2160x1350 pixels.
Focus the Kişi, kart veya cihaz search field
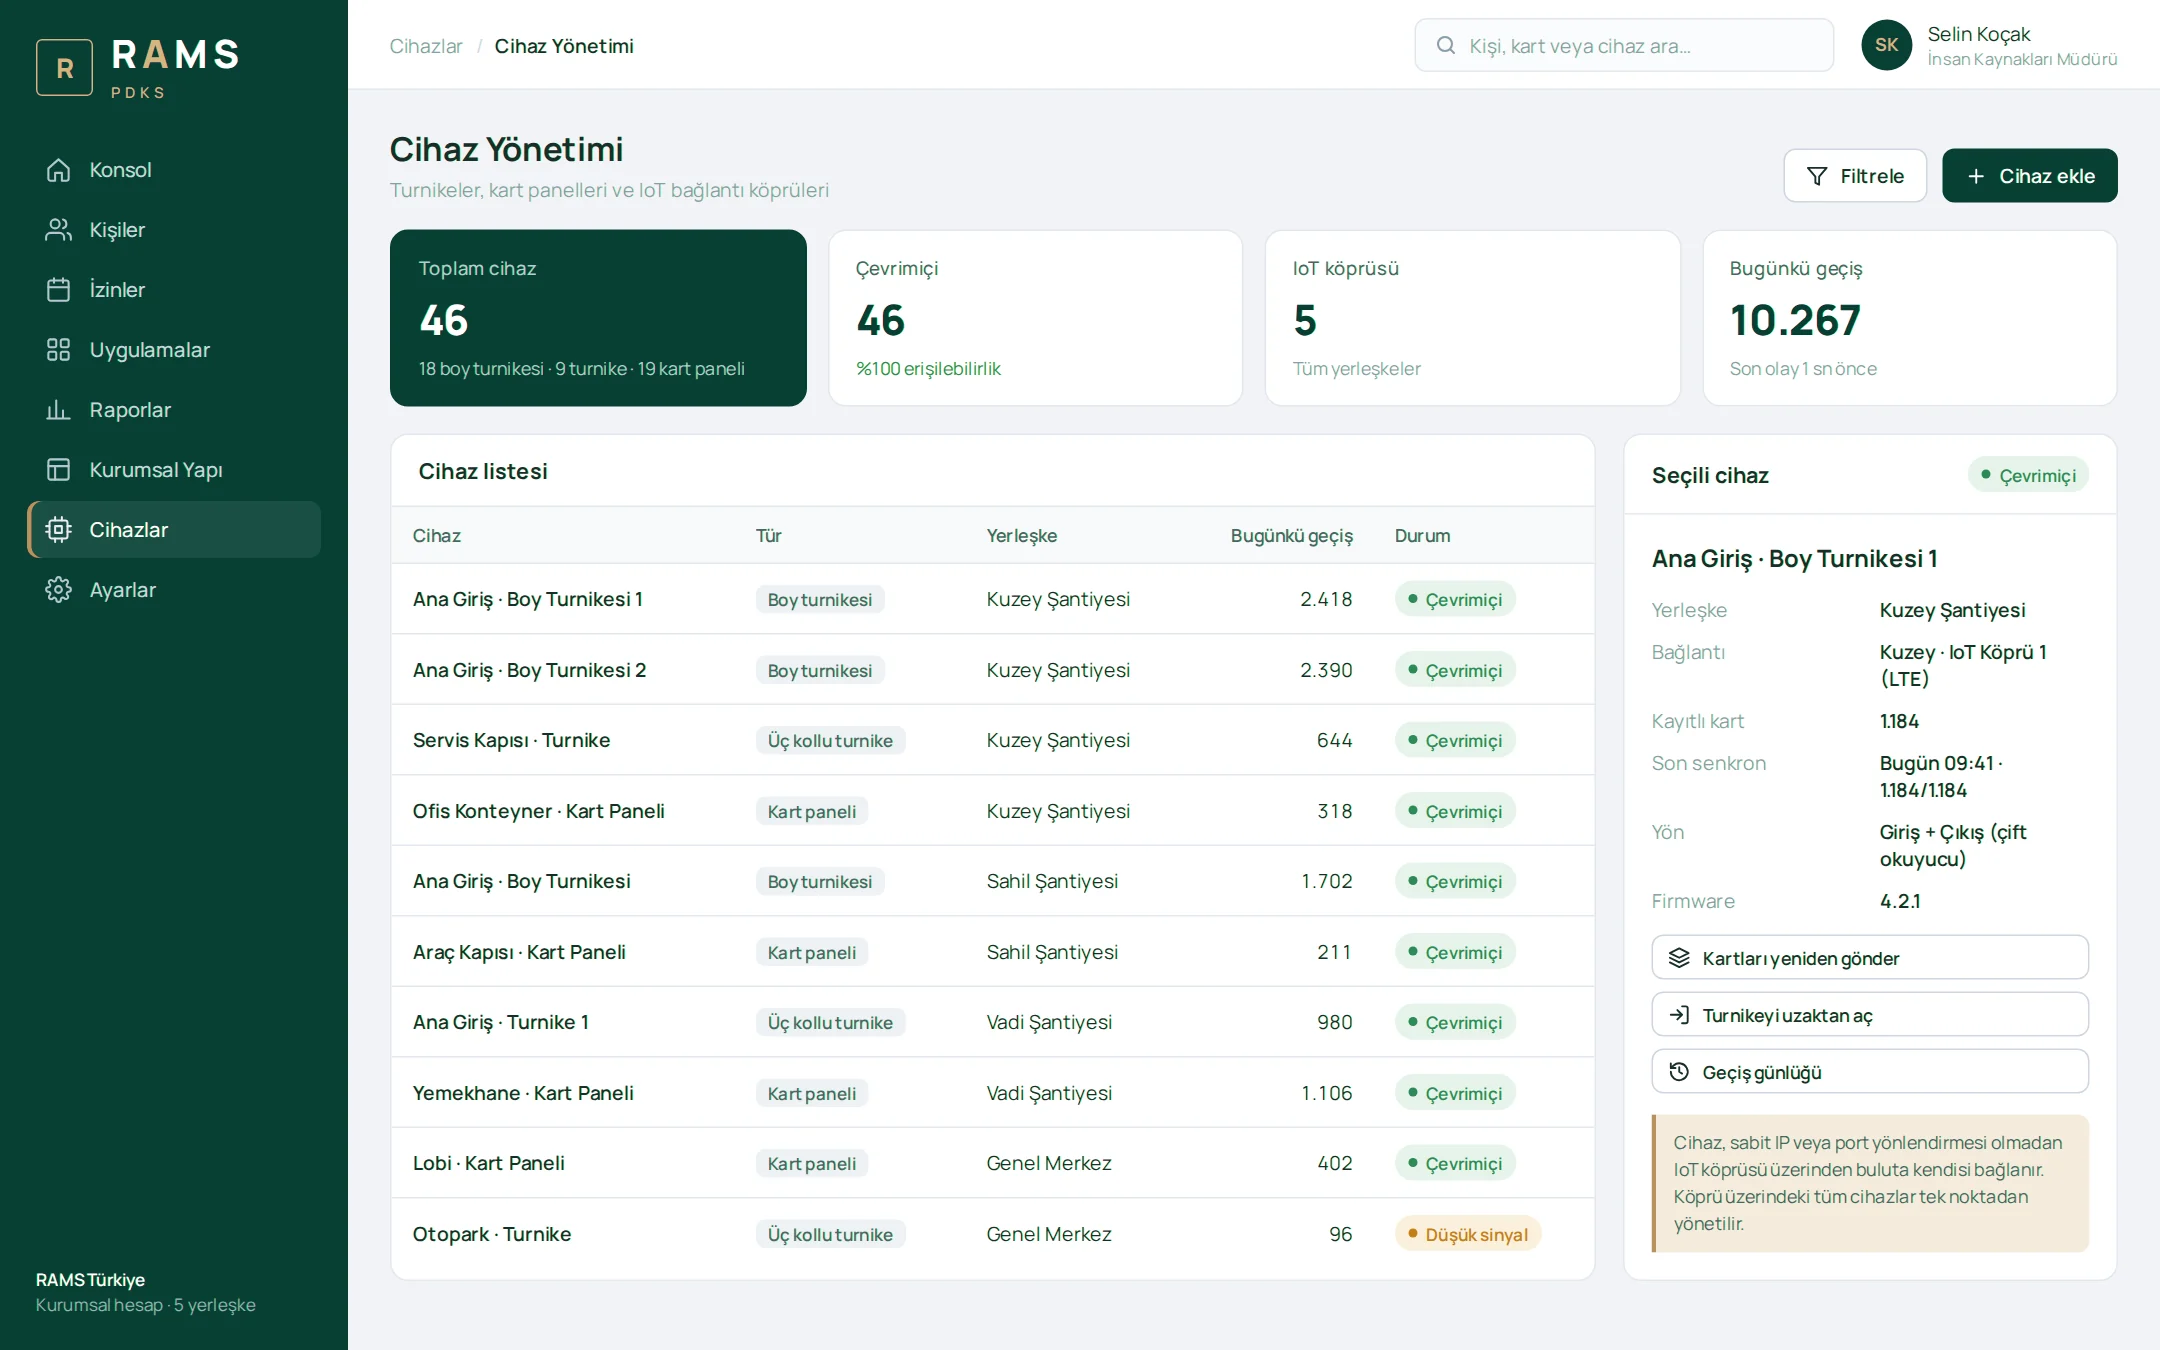click(x=1623, y=45)
